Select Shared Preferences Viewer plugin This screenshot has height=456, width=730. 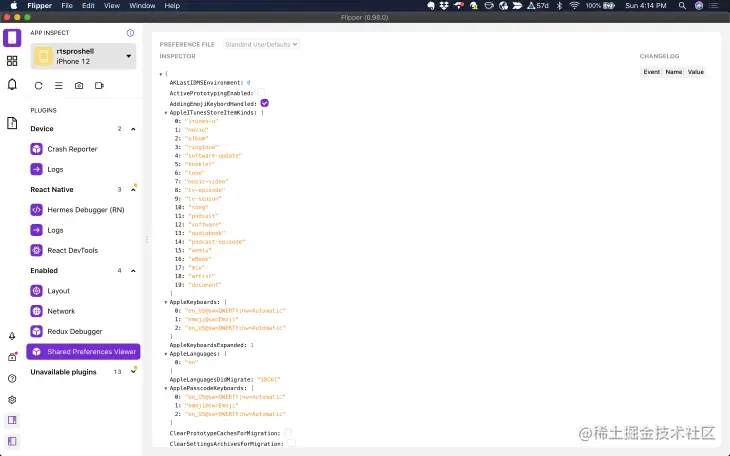tap(83, 352)
